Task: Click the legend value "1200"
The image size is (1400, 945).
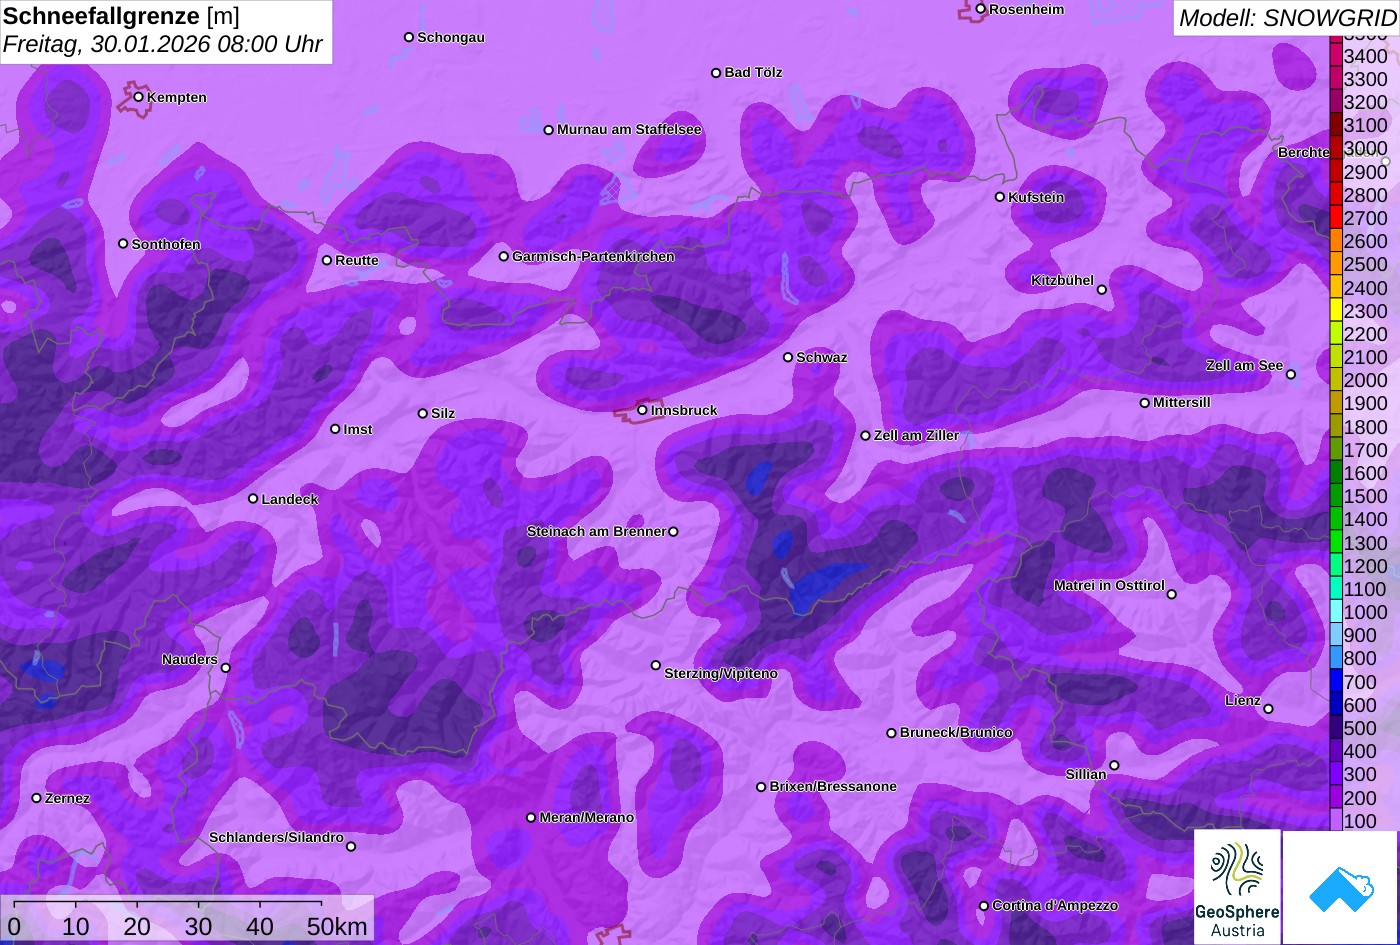Action: tap(1365, 566)
